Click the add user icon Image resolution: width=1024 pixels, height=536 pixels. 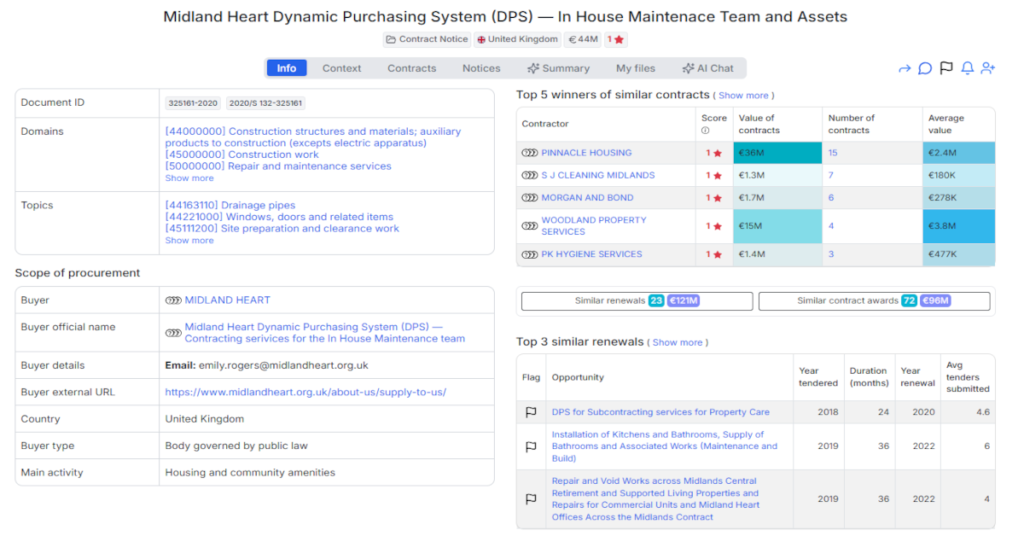(x=988, y=68)
